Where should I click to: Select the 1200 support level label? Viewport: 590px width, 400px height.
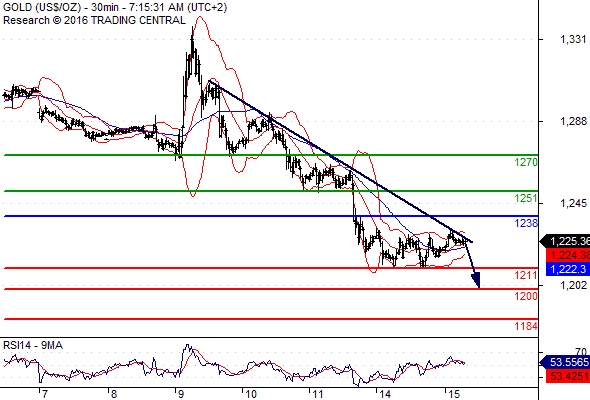tap(526, 297)
